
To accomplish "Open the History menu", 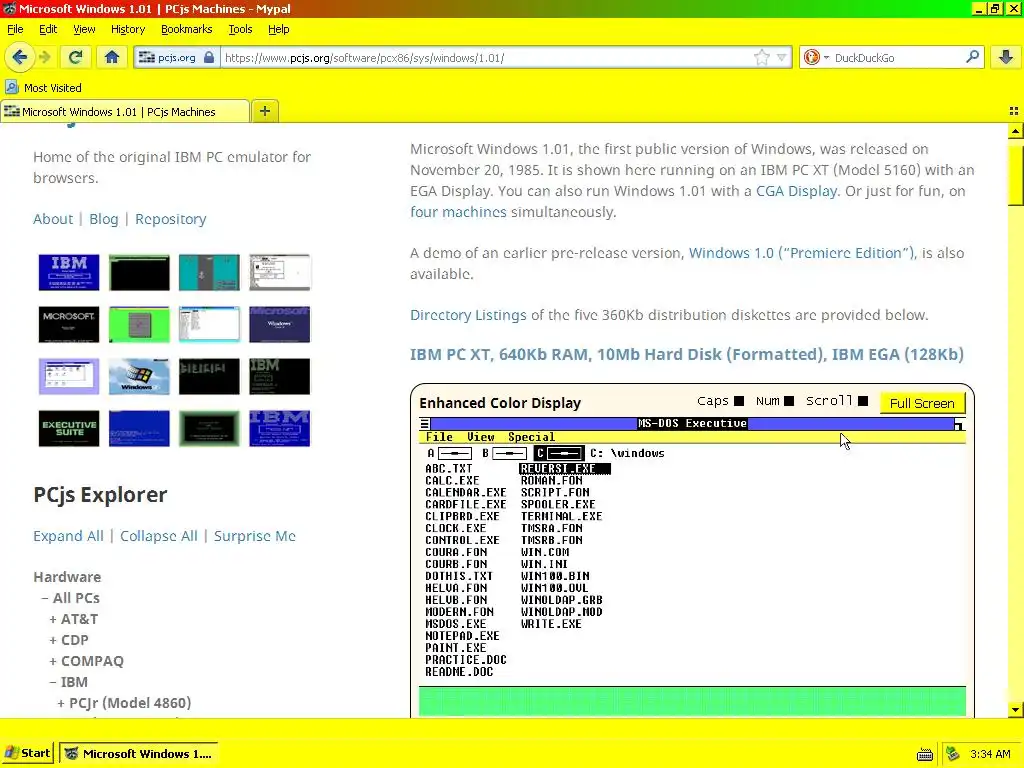I will pos(127,29).
